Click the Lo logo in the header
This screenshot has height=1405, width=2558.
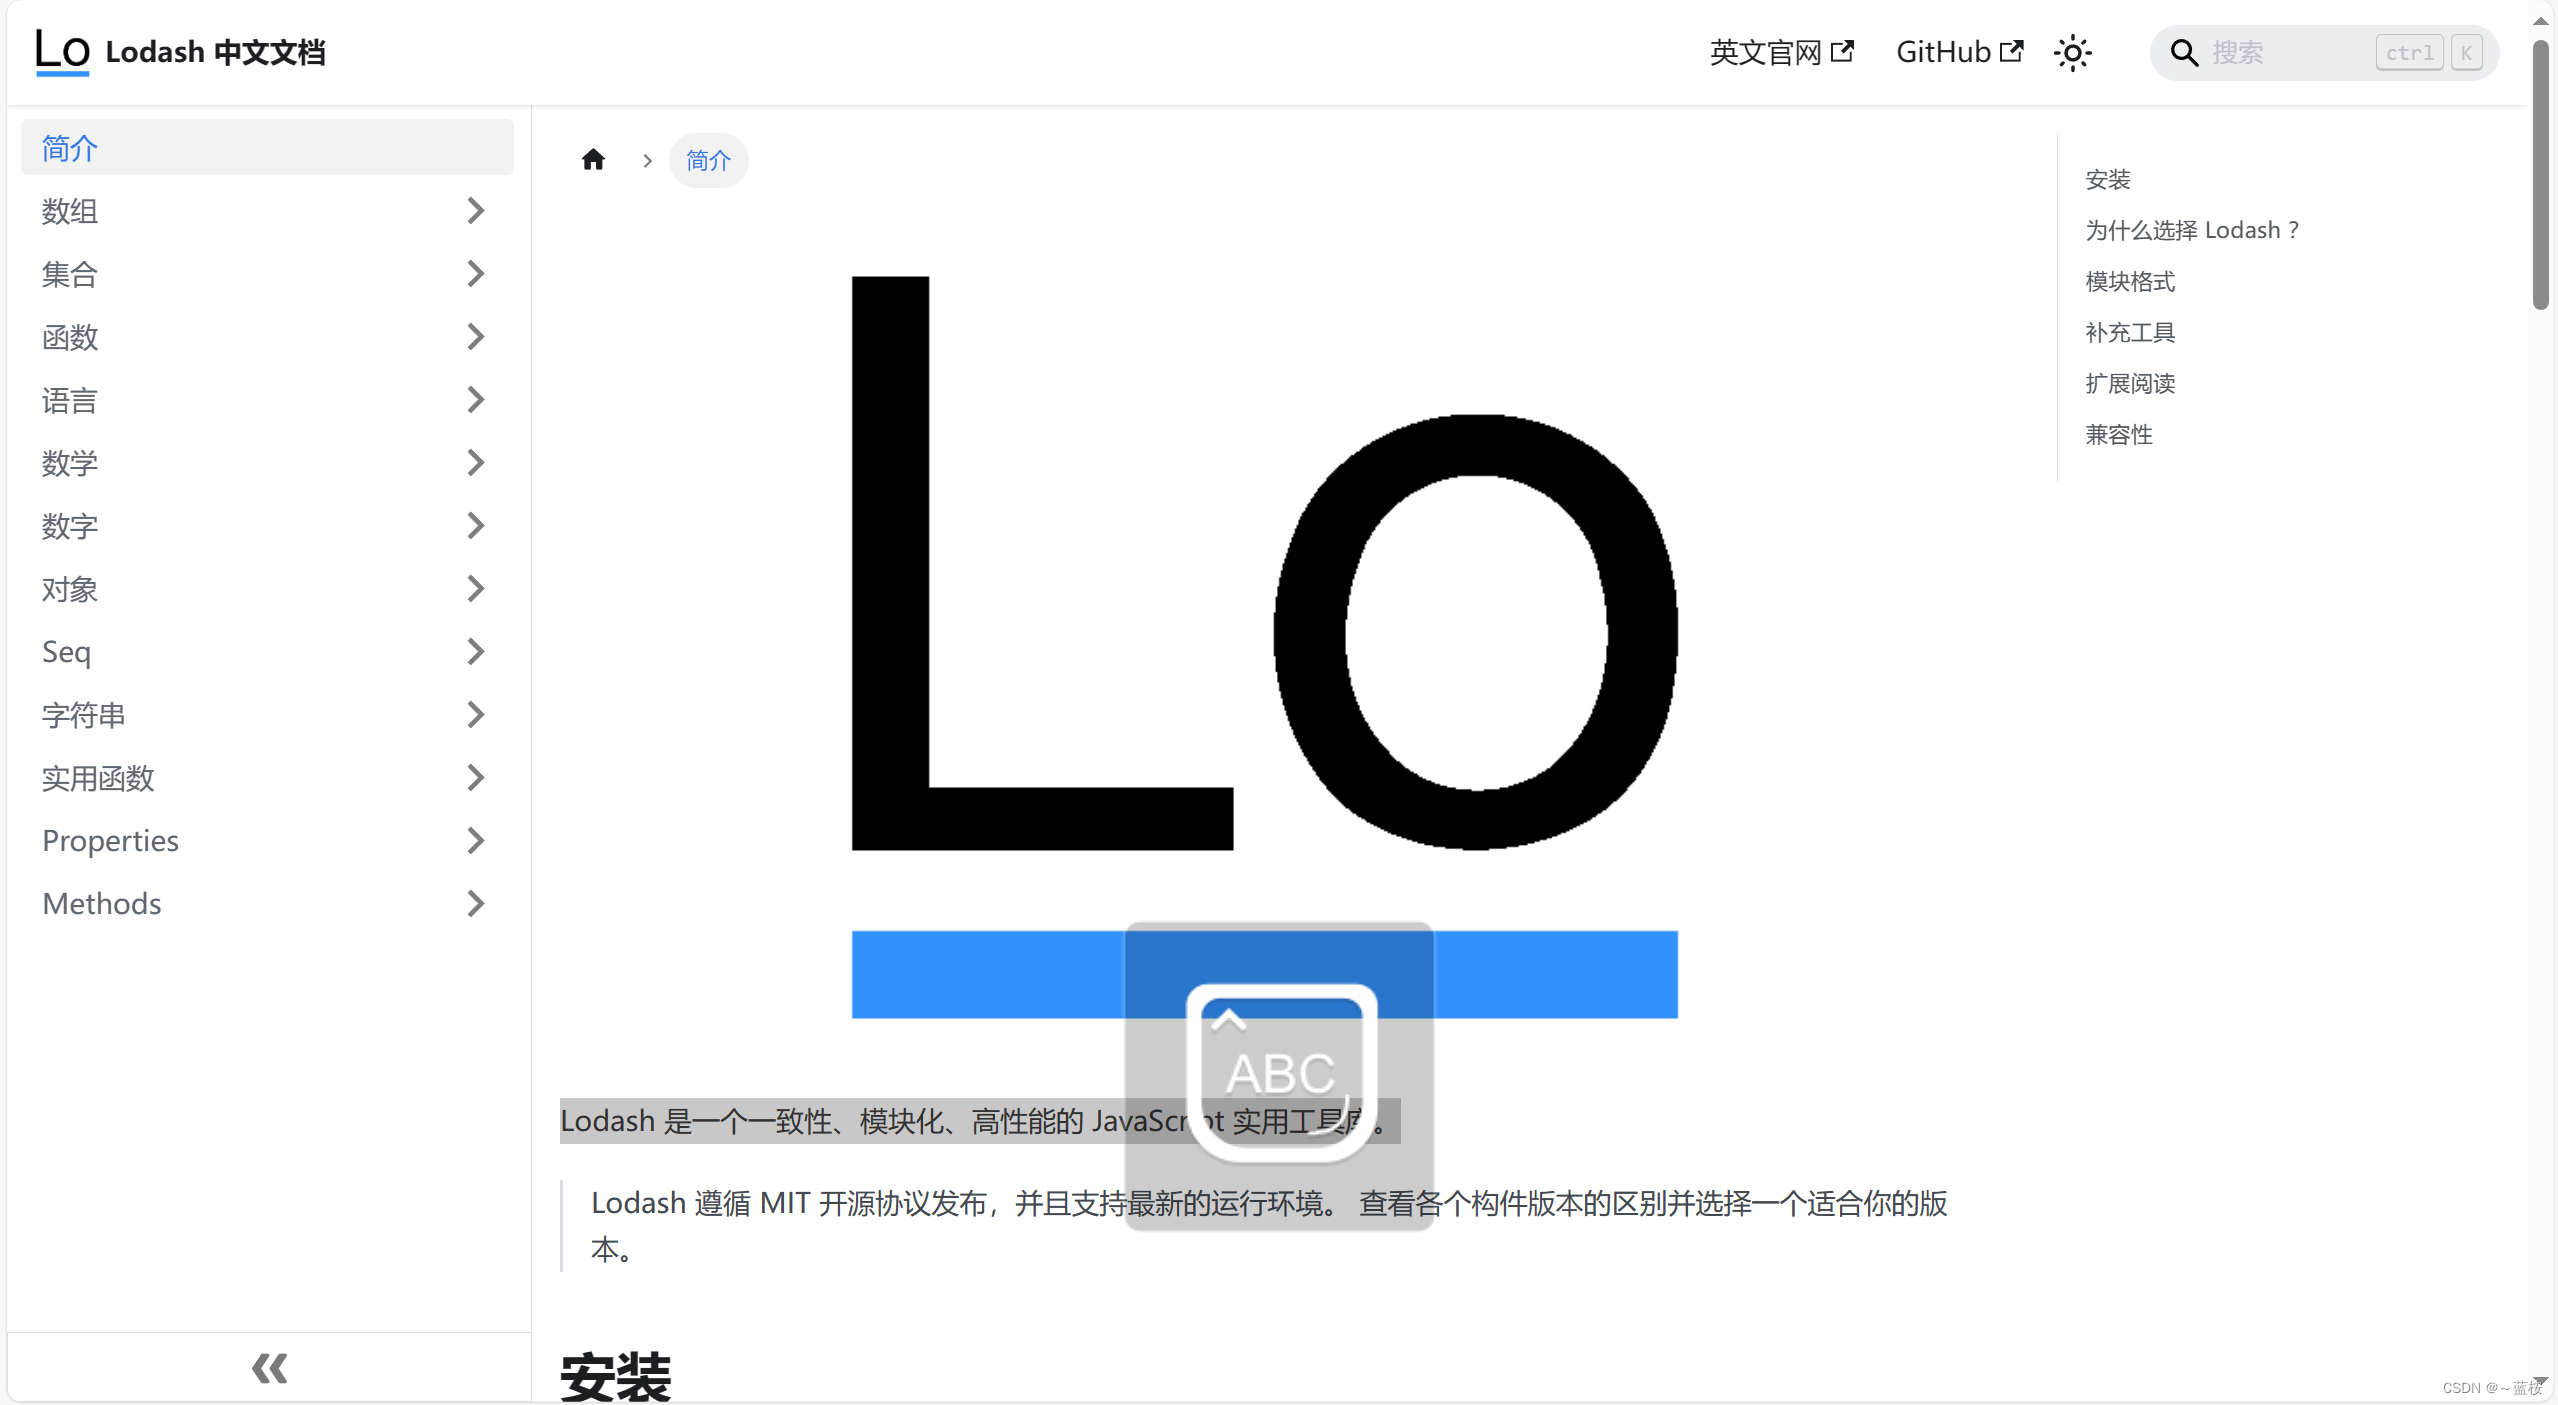[62, 52]
